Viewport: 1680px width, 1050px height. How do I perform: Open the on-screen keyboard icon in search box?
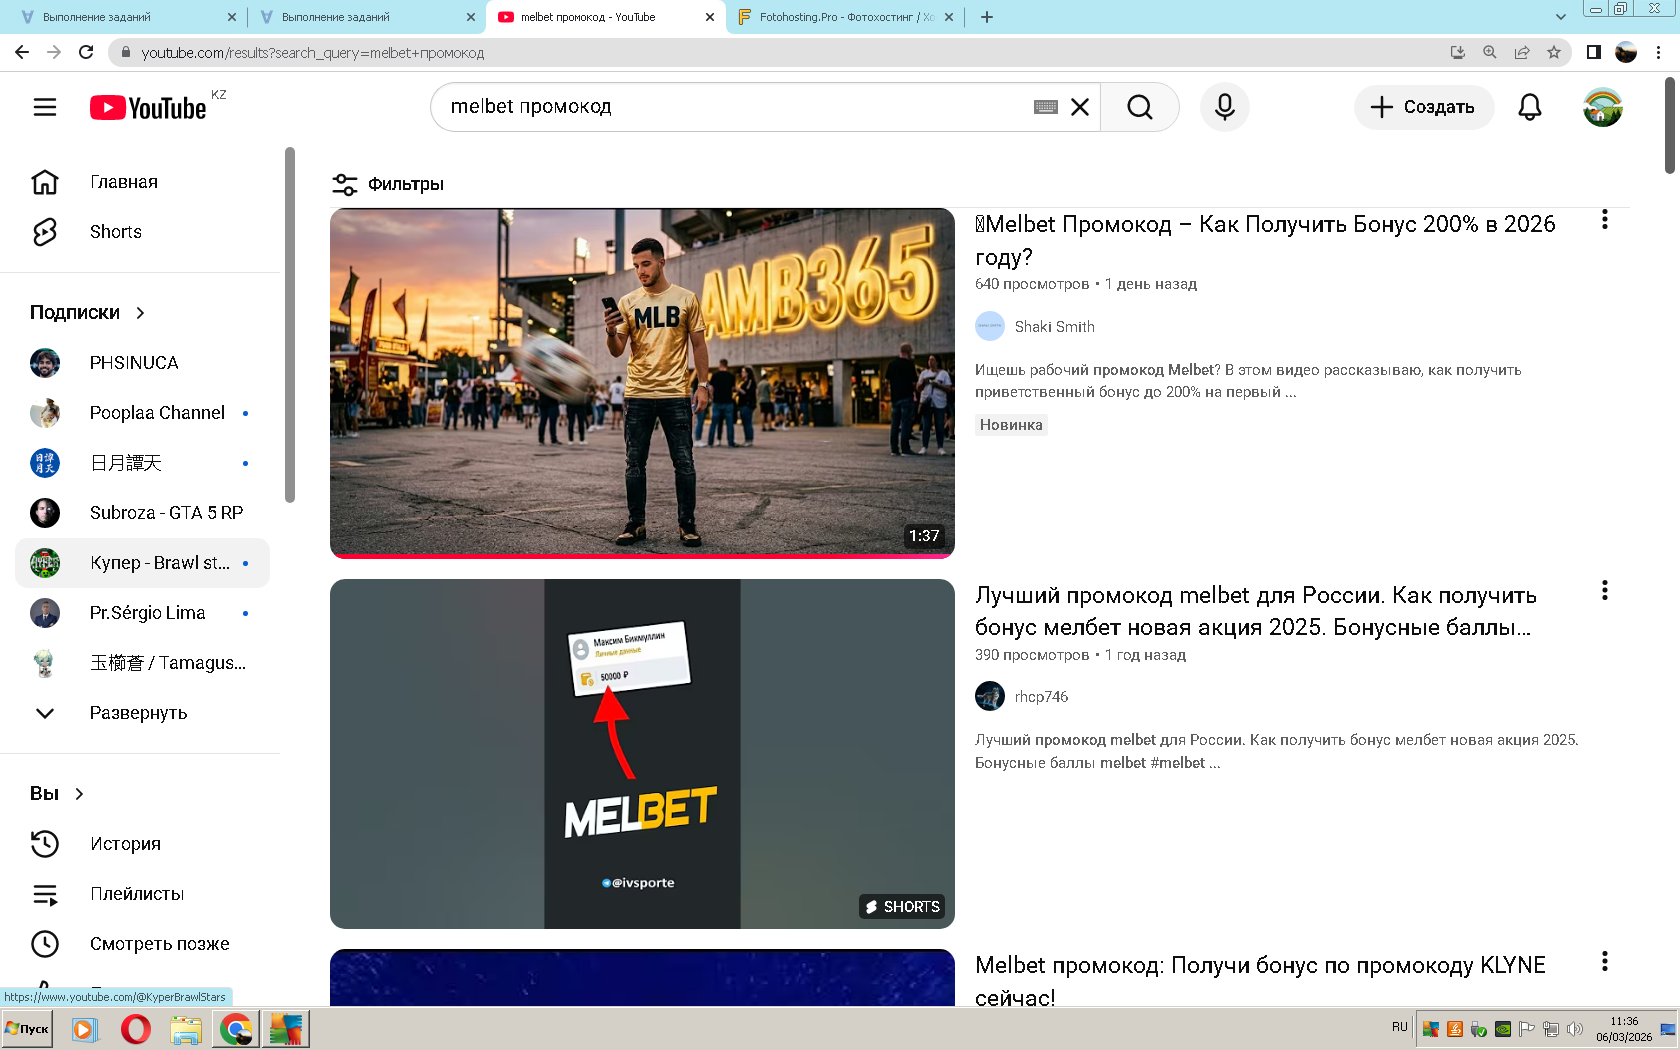[1046, 107]
